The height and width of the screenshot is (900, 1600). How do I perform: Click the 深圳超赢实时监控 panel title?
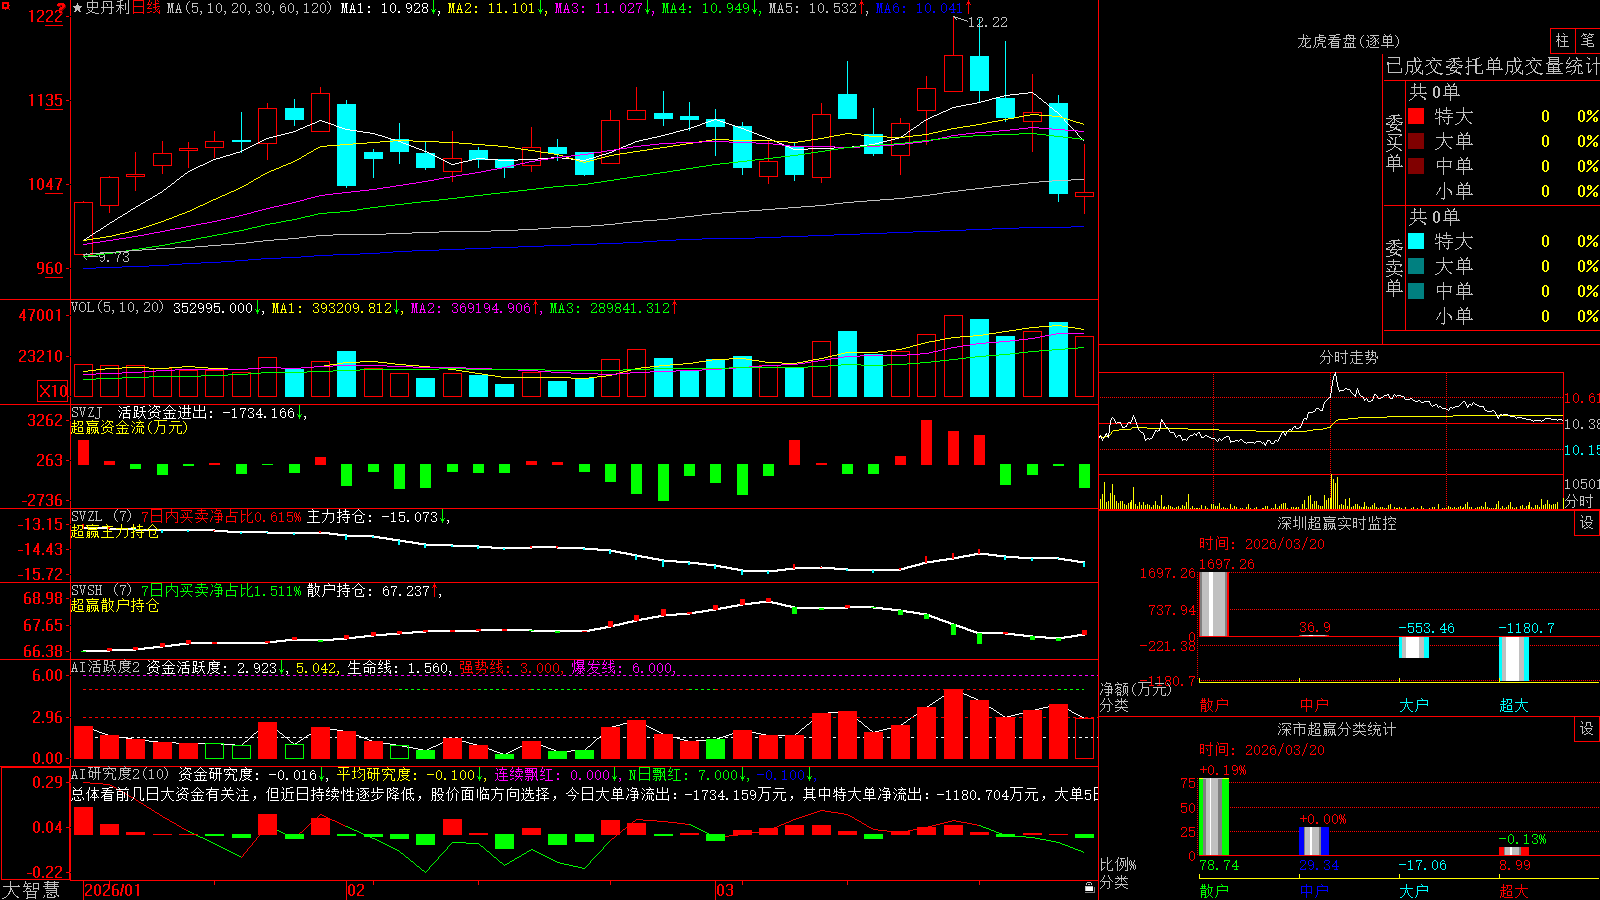coord(1336,523)
